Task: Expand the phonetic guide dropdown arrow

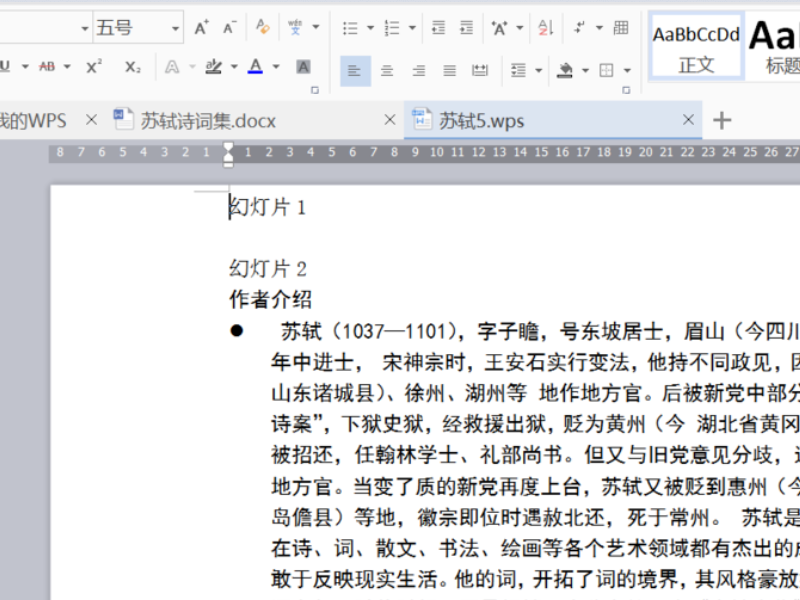Action: tap(316, 27)
